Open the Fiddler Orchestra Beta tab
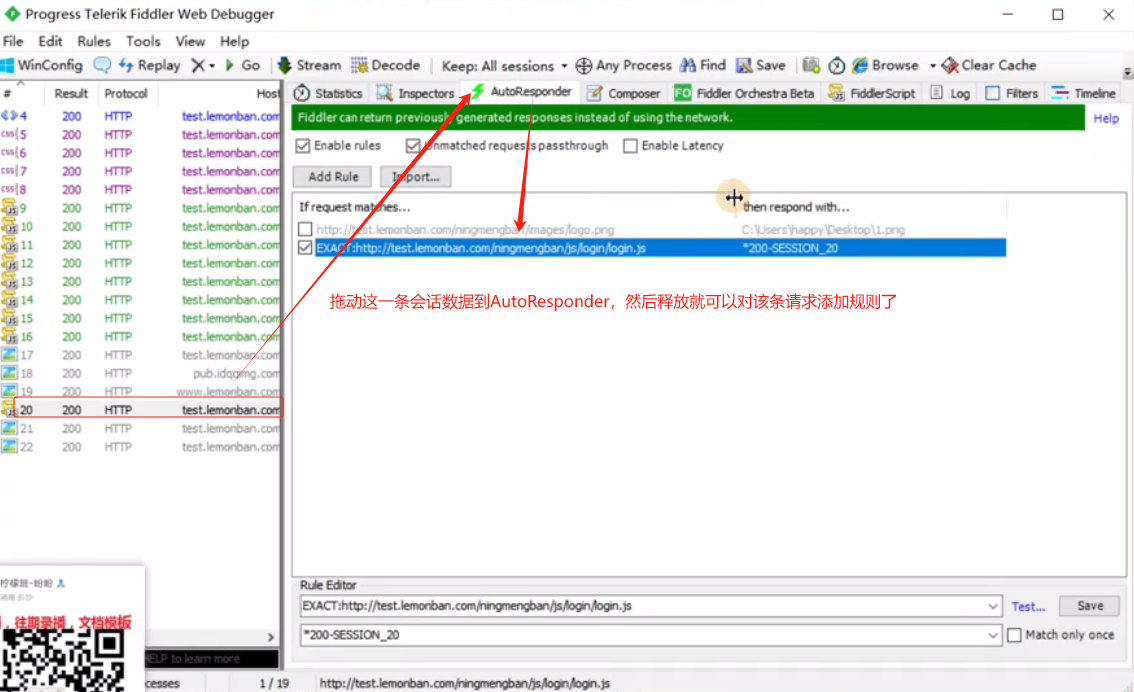The height and width of the screenshot is (692, 1134). coord(744,93)
